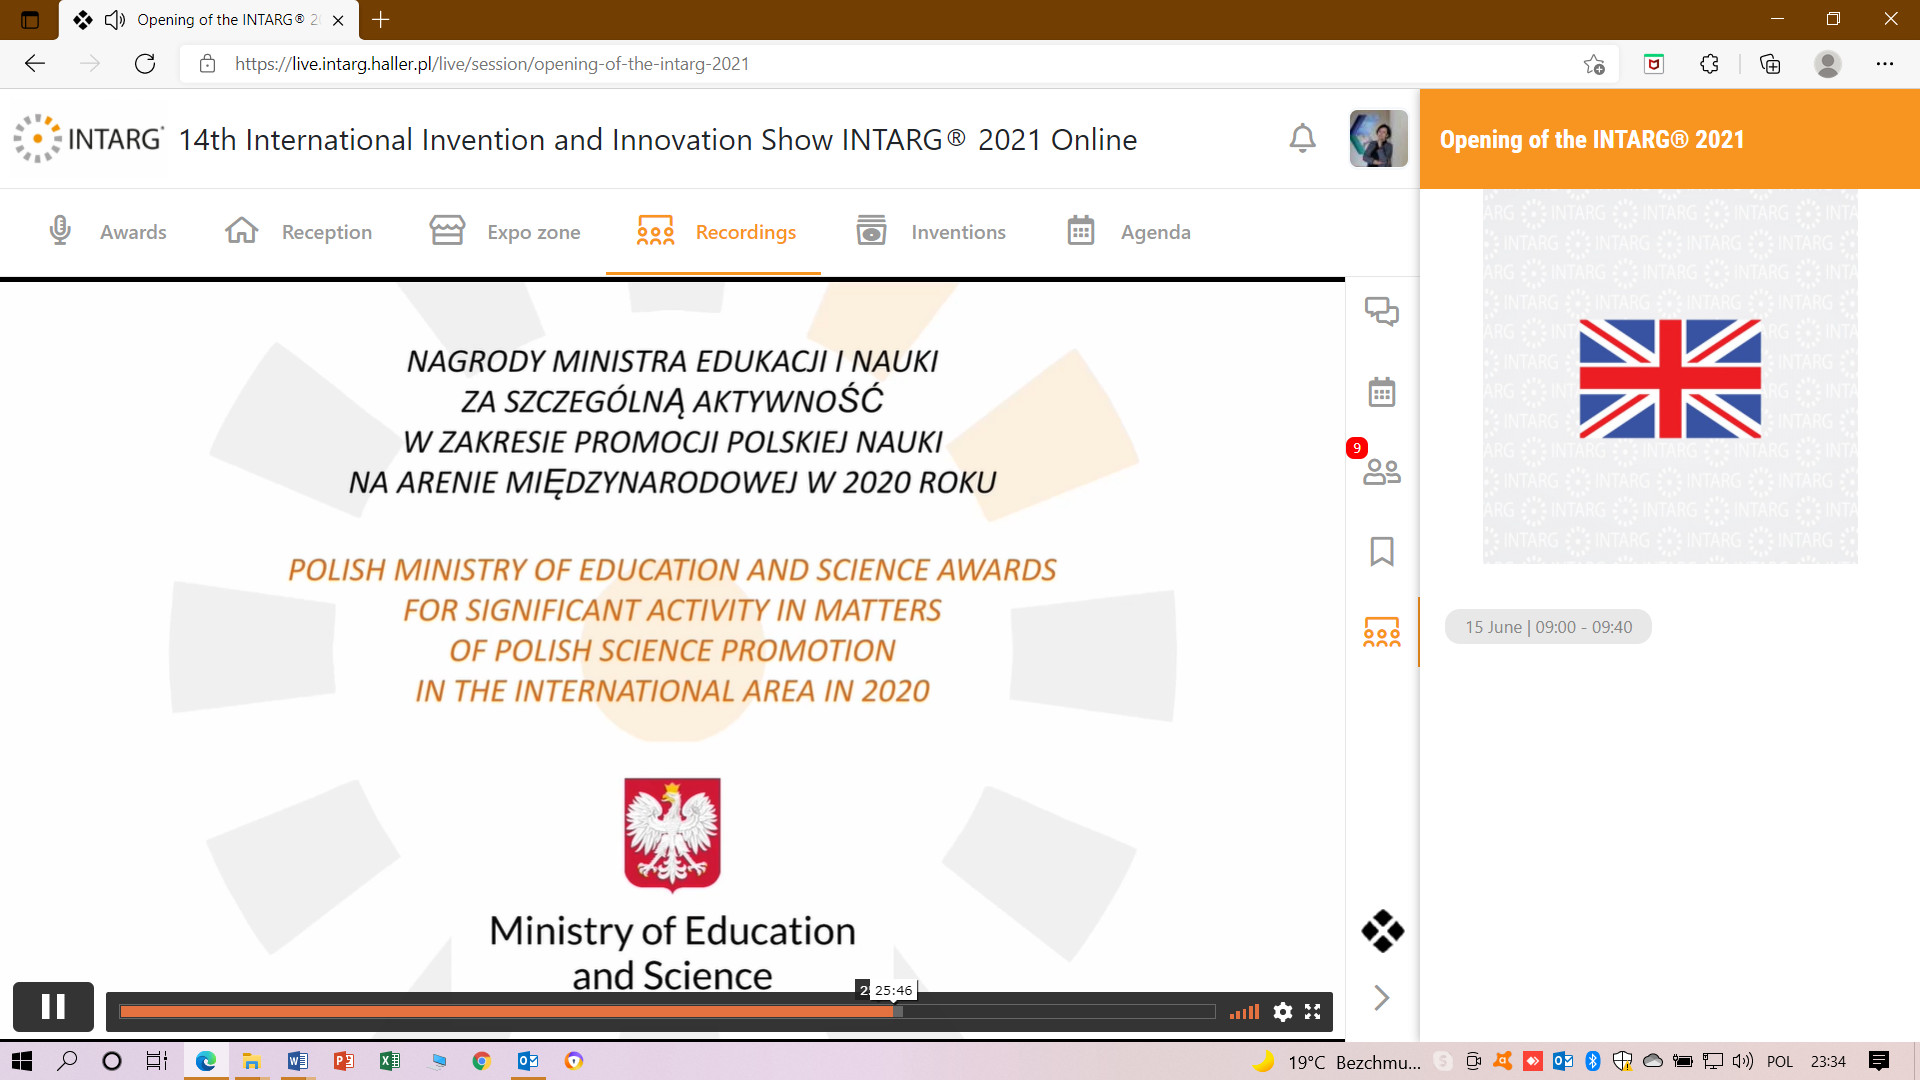Open tab actions menu icon

point(30,20)
